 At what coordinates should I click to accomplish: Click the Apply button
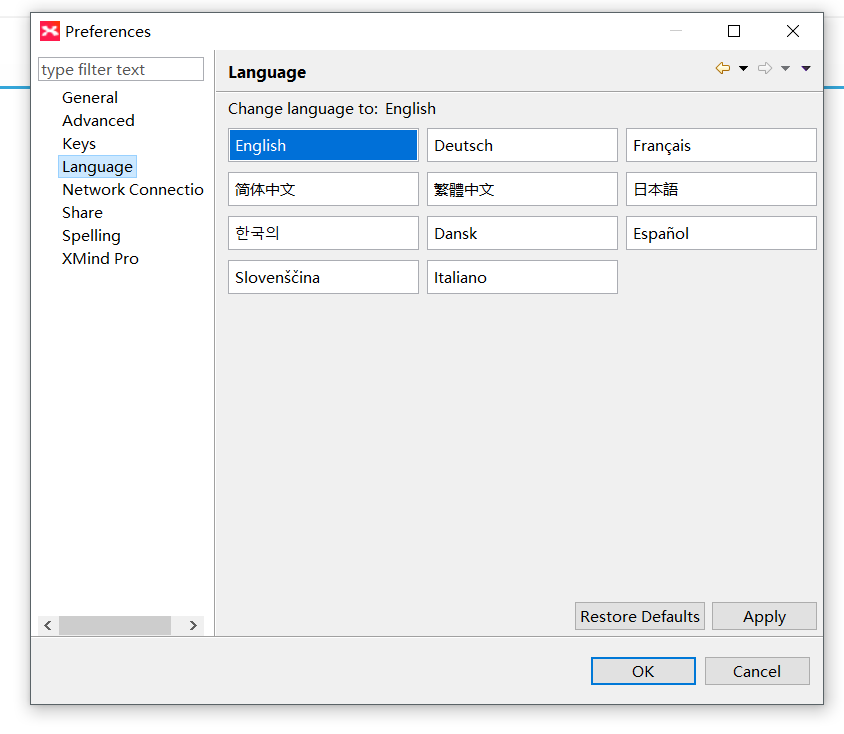click(764, 616)
